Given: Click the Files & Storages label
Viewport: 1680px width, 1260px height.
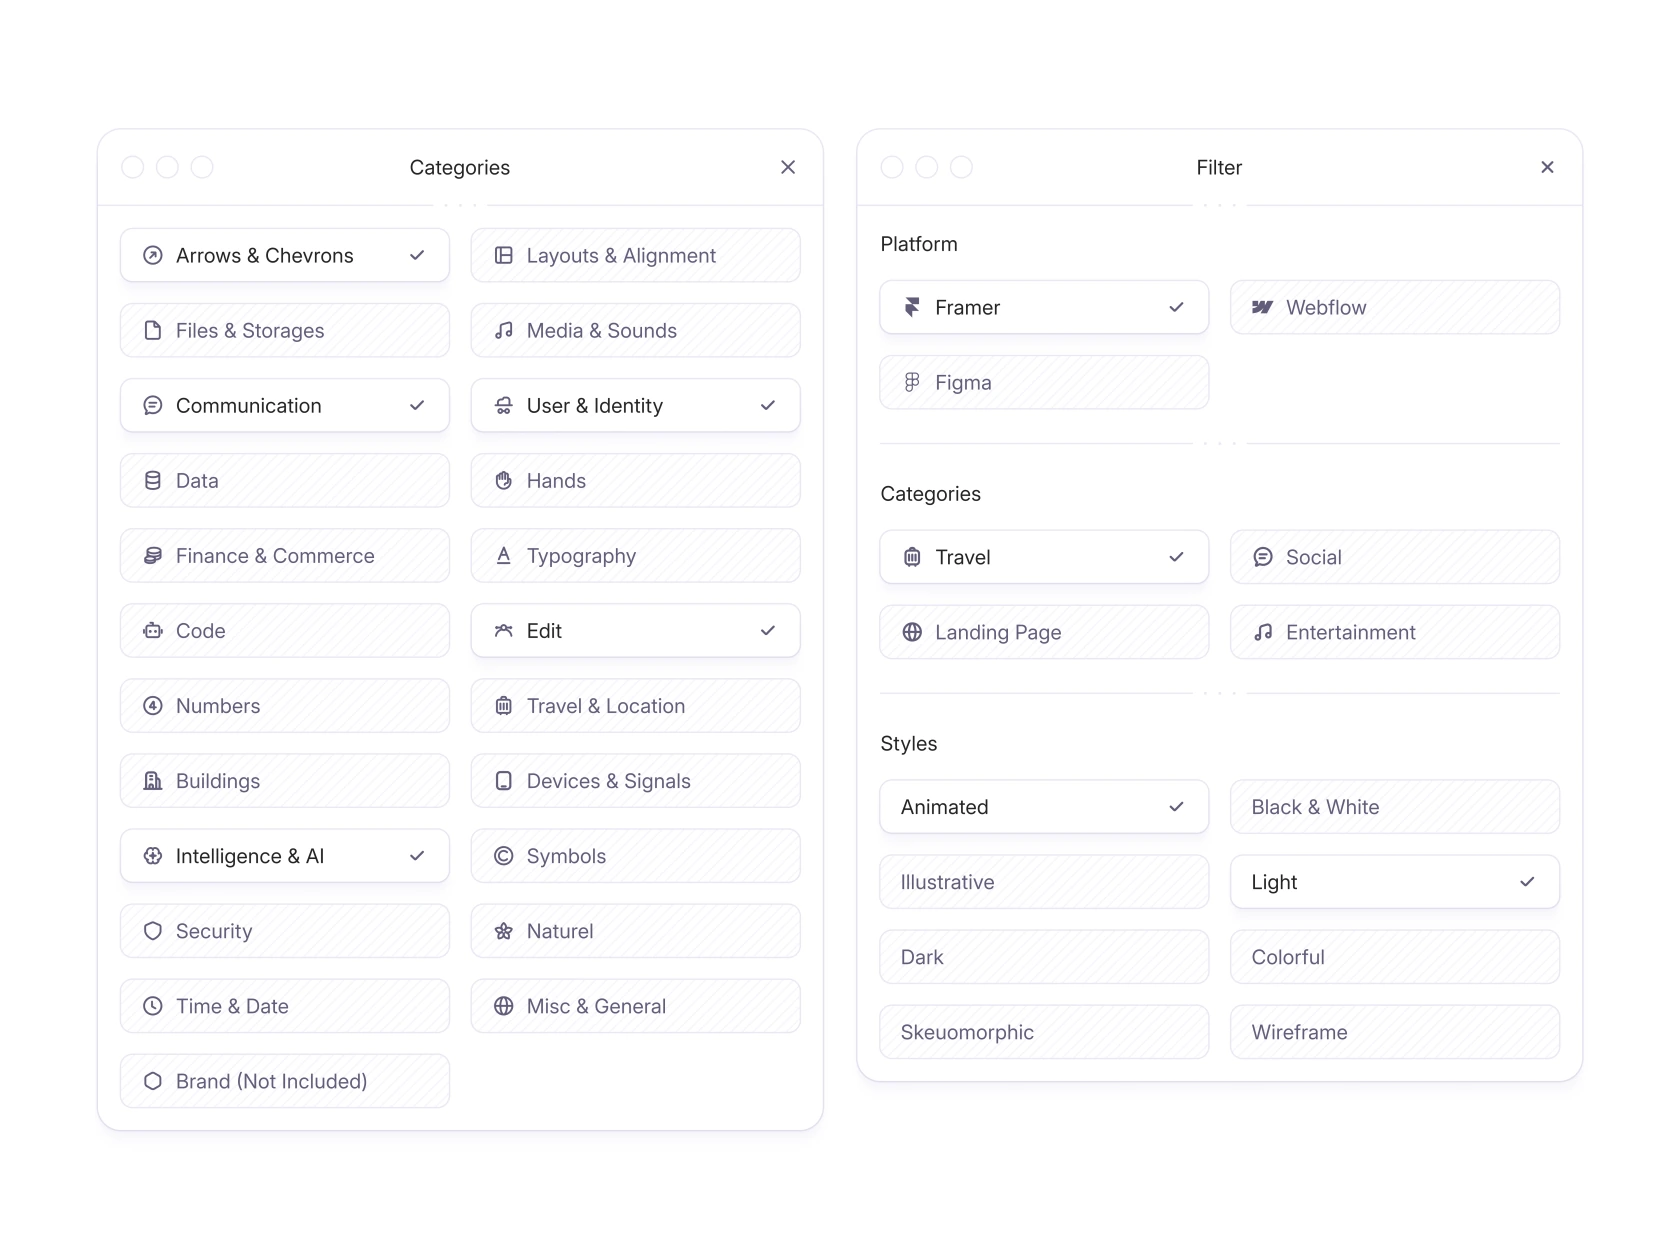Looking at the screenshot, I should pos(250,331).
